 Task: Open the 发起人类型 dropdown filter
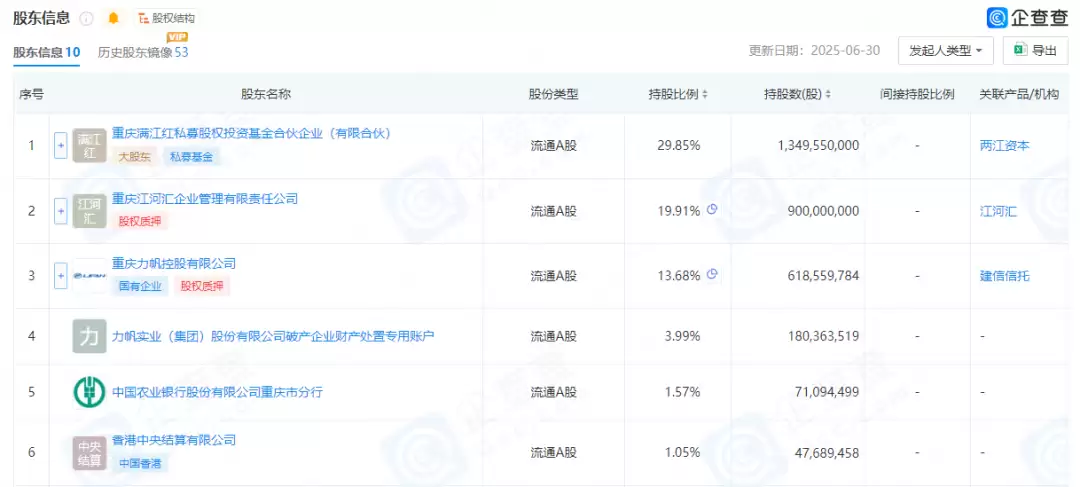coord(945,50)
